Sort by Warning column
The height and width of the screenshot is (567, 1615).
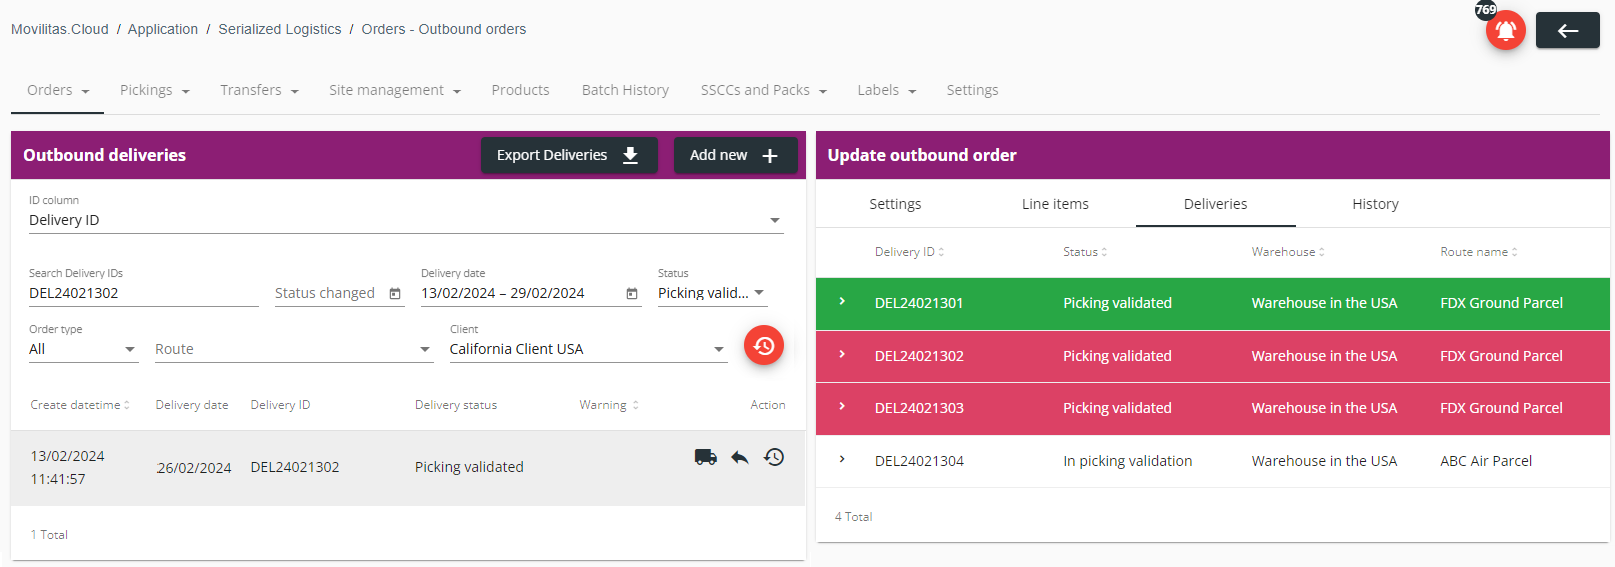point(609,405)
